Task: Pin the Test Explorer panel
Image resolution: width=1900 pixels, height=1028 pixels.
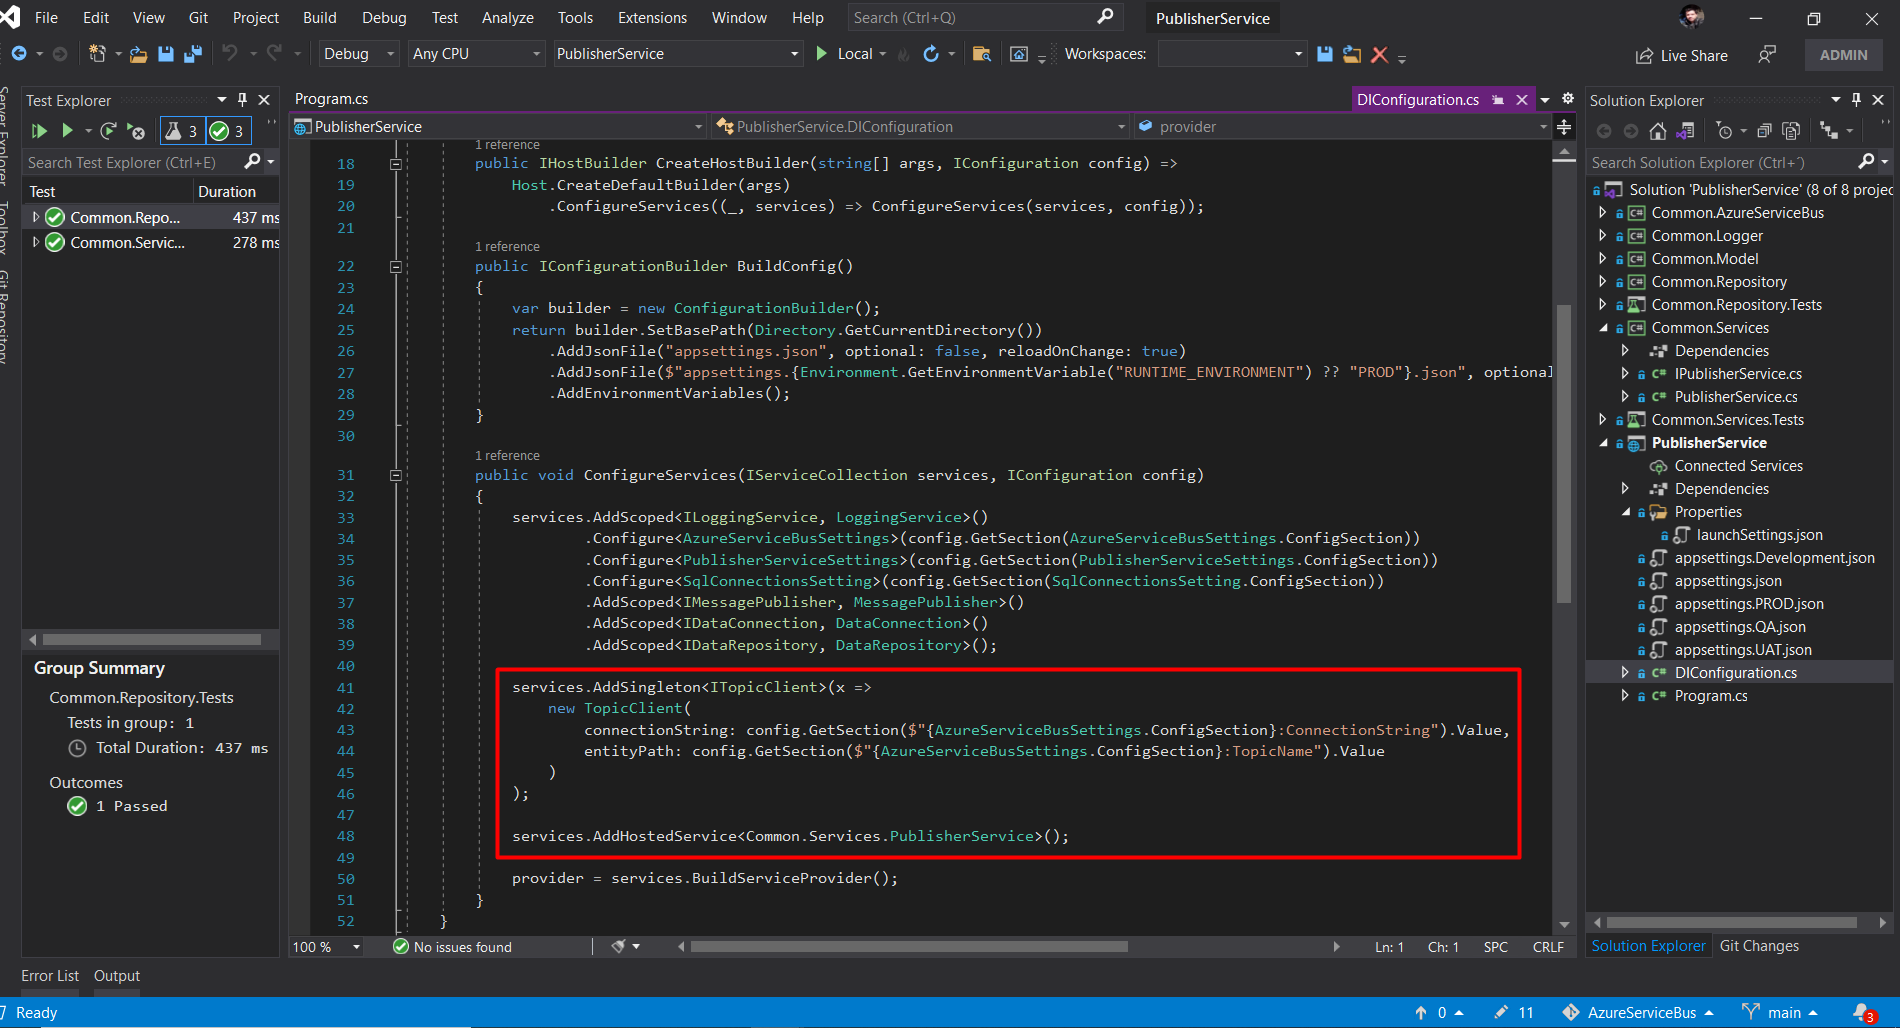Action: (x=240, y=100)
